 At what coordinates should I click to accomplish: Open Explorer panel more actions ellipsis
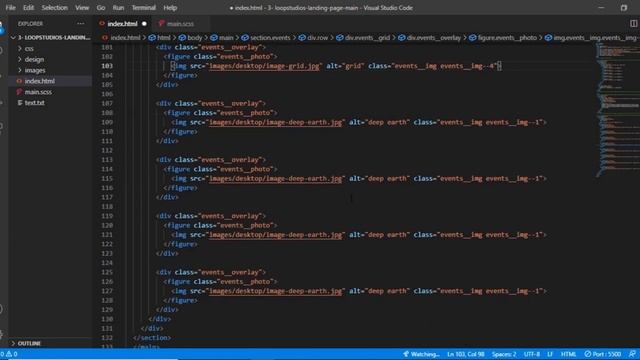coord(81,24)
